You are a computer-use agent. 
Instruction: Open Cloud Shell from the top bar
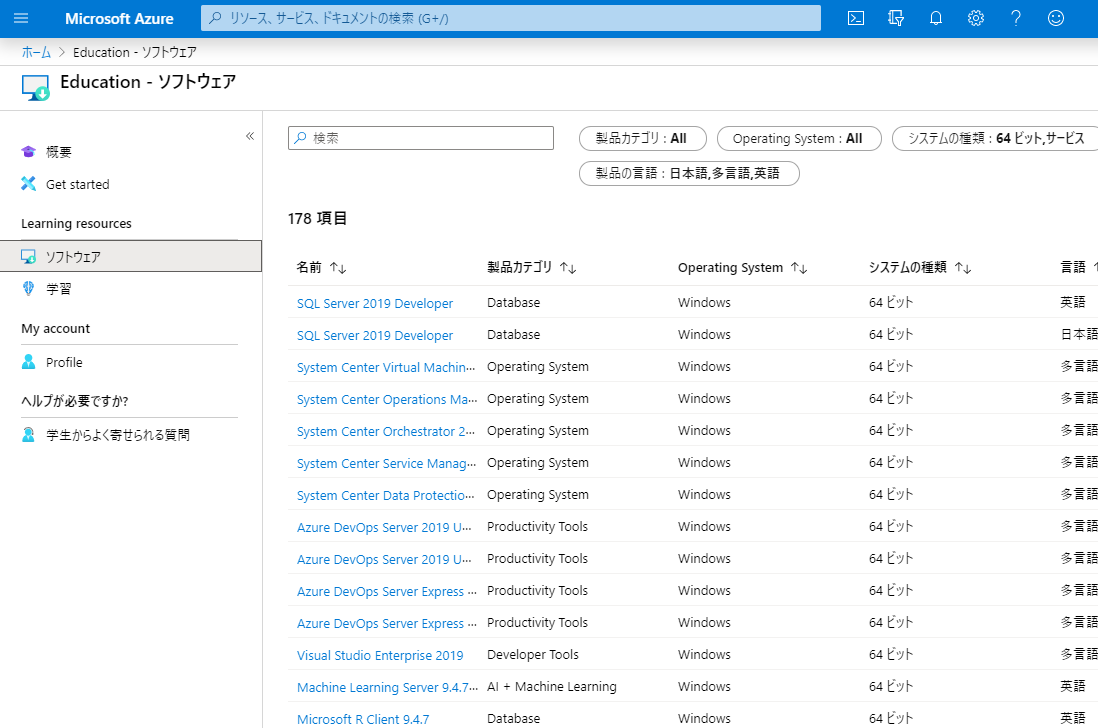point(856,18)
